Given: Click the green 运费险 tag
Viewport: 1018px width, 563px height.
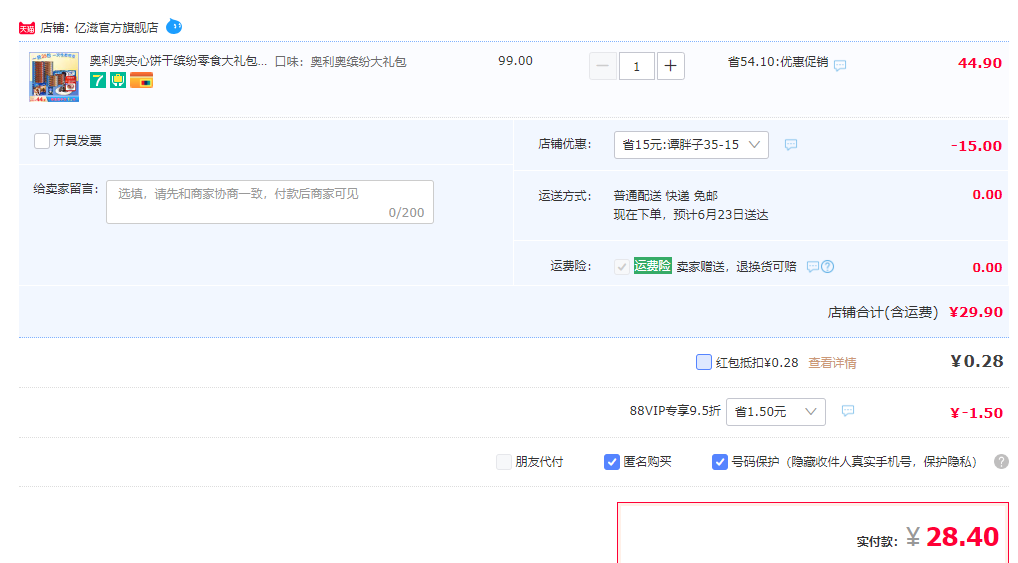Looking at the screenshot, I should click(x=652, y=266).
